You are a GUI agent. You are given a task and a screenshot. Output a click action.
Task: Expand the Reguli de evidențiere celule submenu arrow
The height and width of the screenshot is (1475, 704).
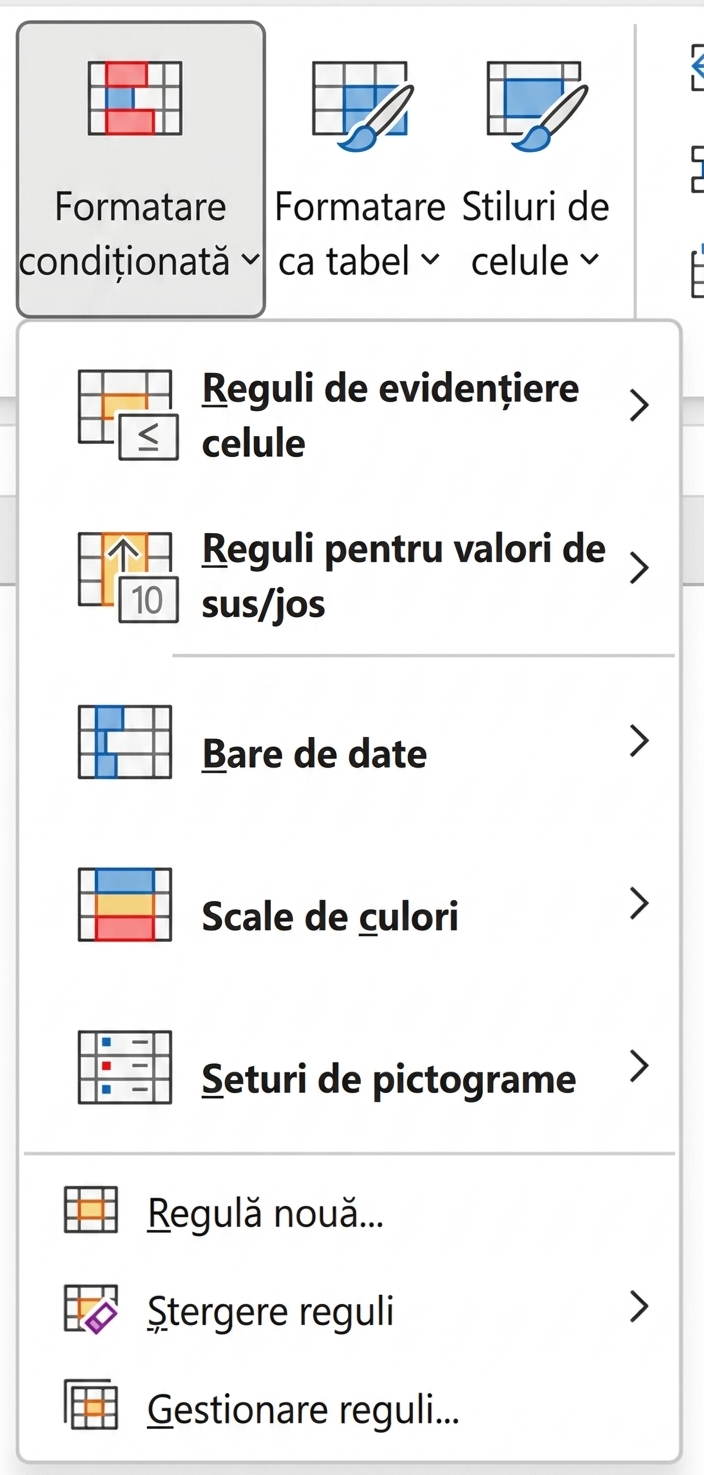coord(640,406)
